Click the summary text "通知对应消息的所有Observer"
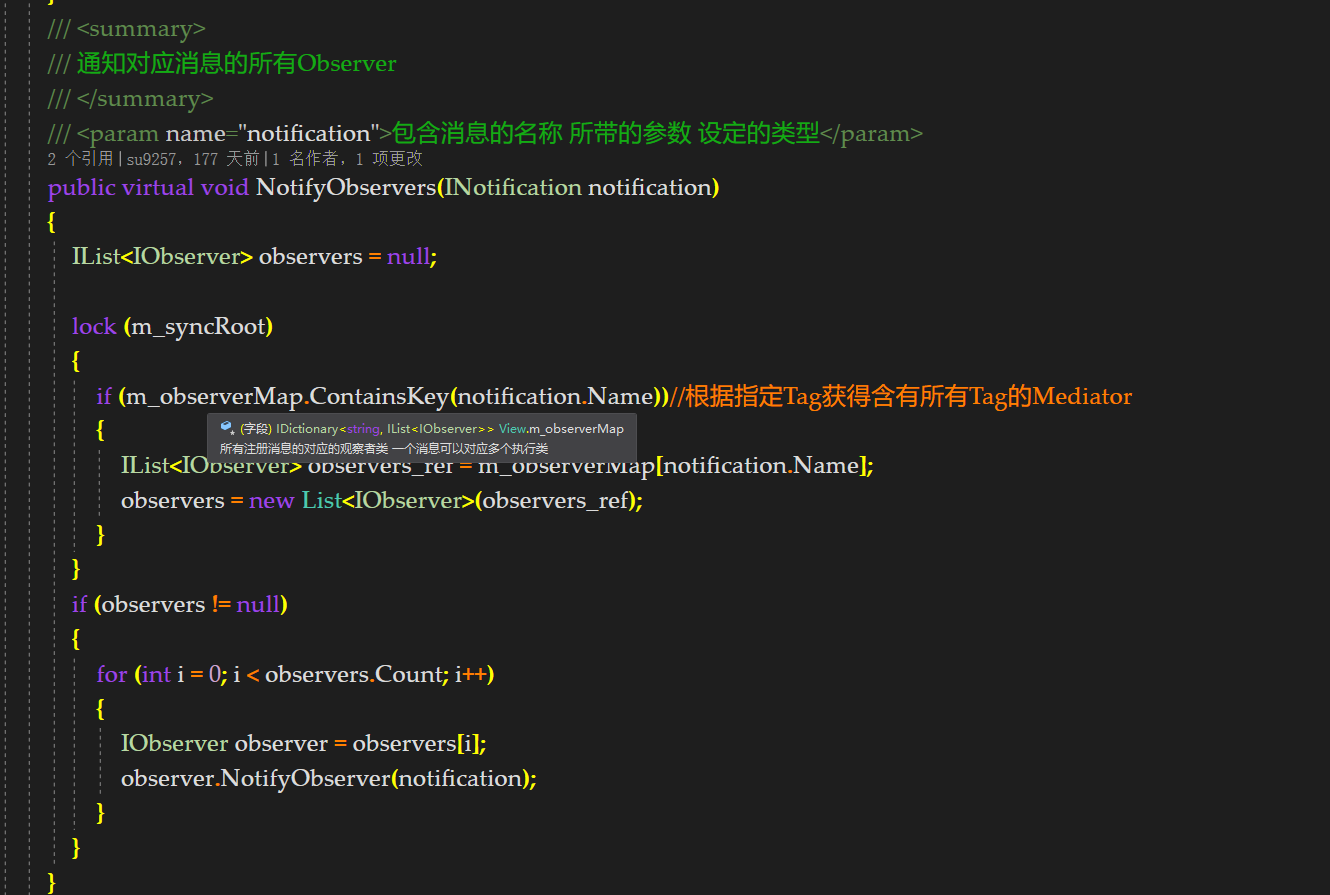The height and width of the screenshot is (895, 1330). click(236, 63)
